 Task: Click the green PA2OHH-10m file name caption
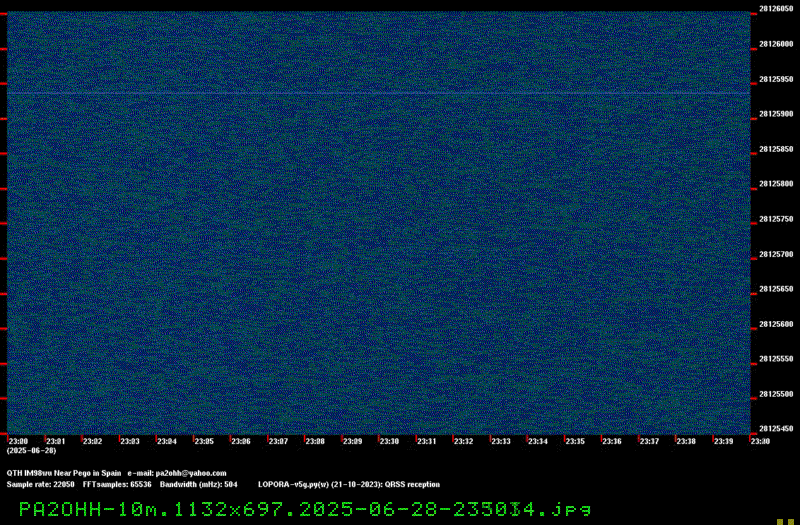pos(305,509)
